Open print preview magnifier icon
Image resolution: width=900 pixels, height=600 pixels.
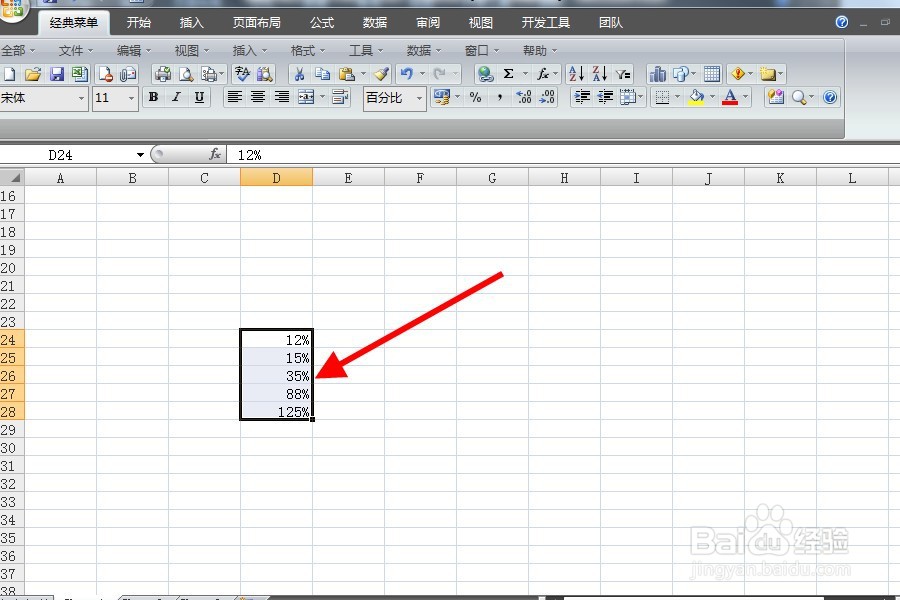pyautogui.click(x=186, y=74)
